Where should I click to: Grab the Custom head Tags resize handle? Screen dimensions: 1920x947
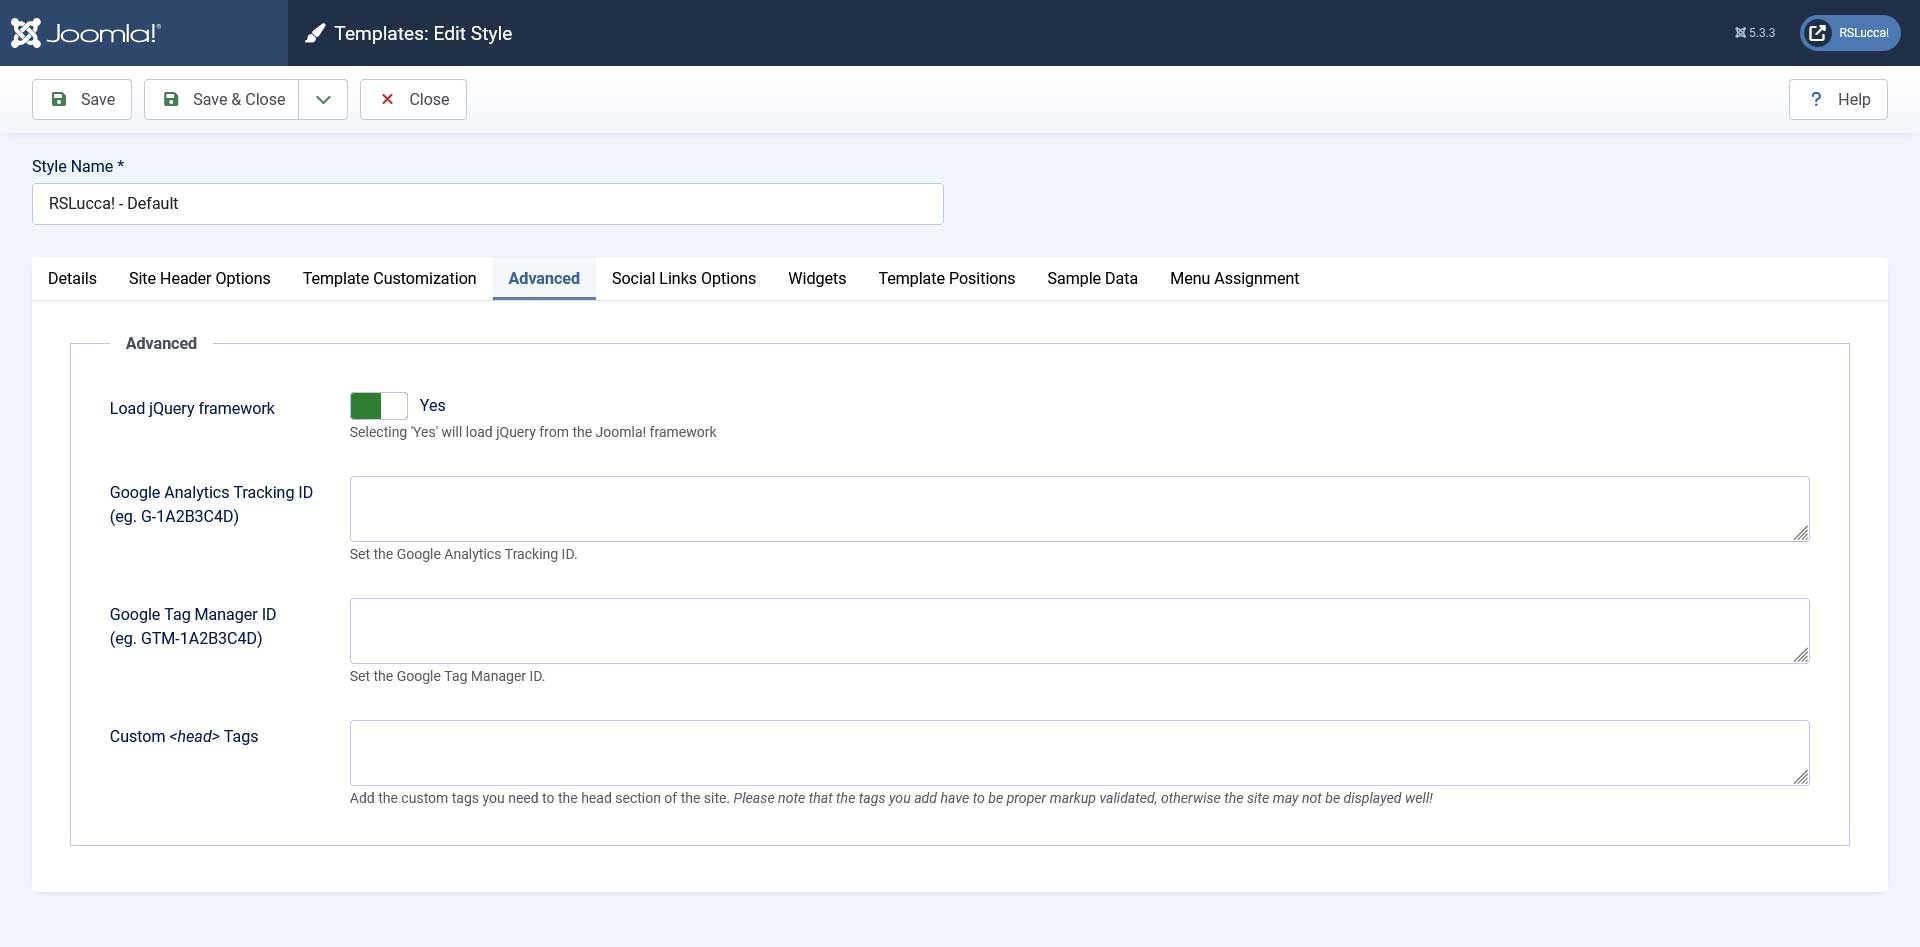click(x=1801, y=777)
